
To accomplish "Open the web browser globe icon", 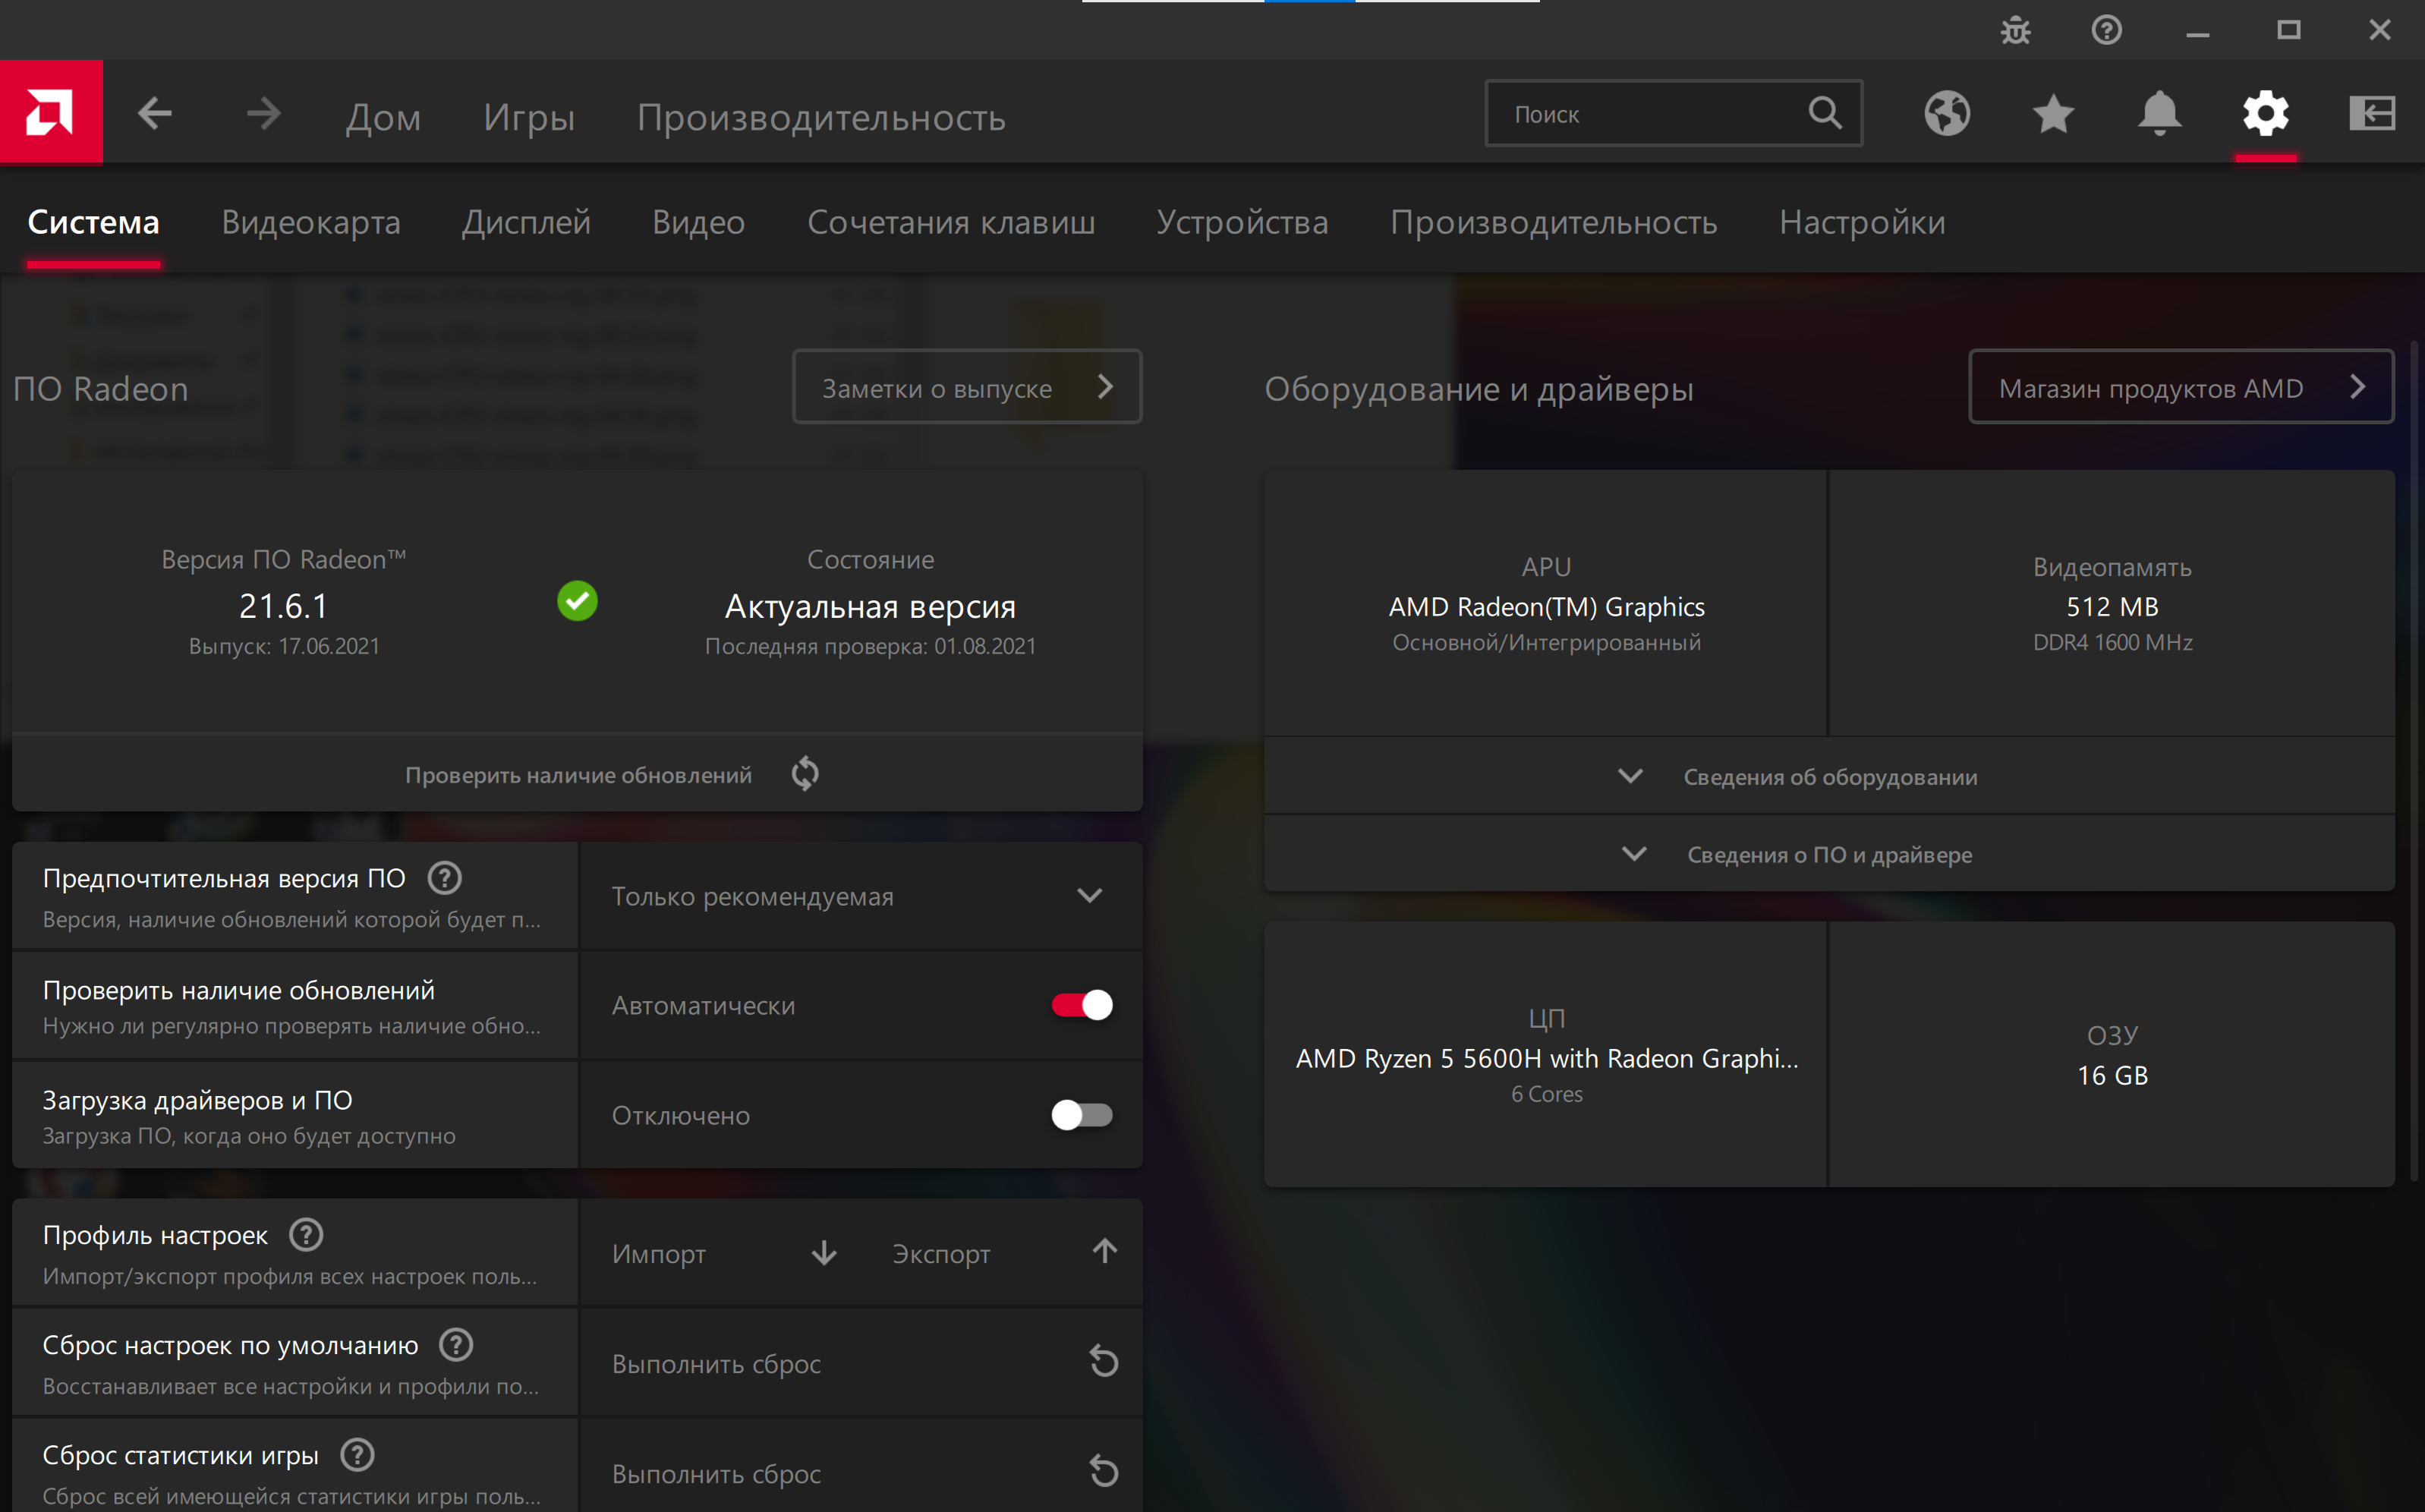I will click(x=1947, y=113).
